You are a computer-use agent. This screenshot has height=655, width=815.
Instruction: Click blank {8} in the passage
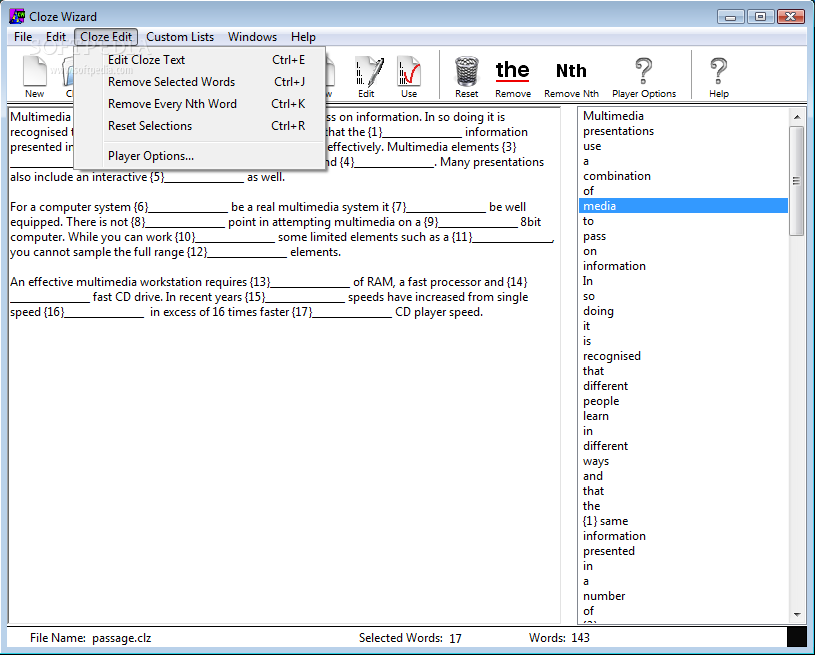coord(177,222)
